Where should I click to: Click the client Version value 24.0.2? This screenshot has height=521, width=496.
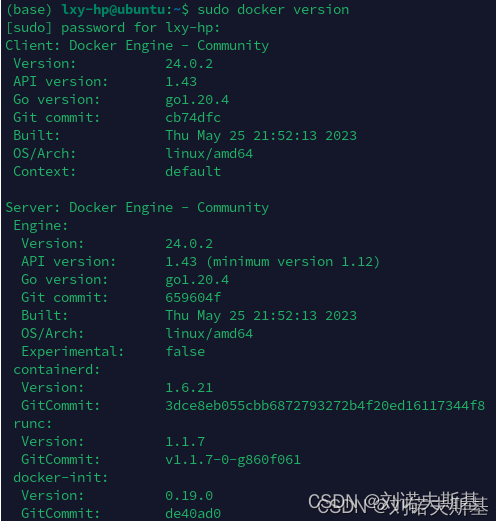click(x=189, y=64)
